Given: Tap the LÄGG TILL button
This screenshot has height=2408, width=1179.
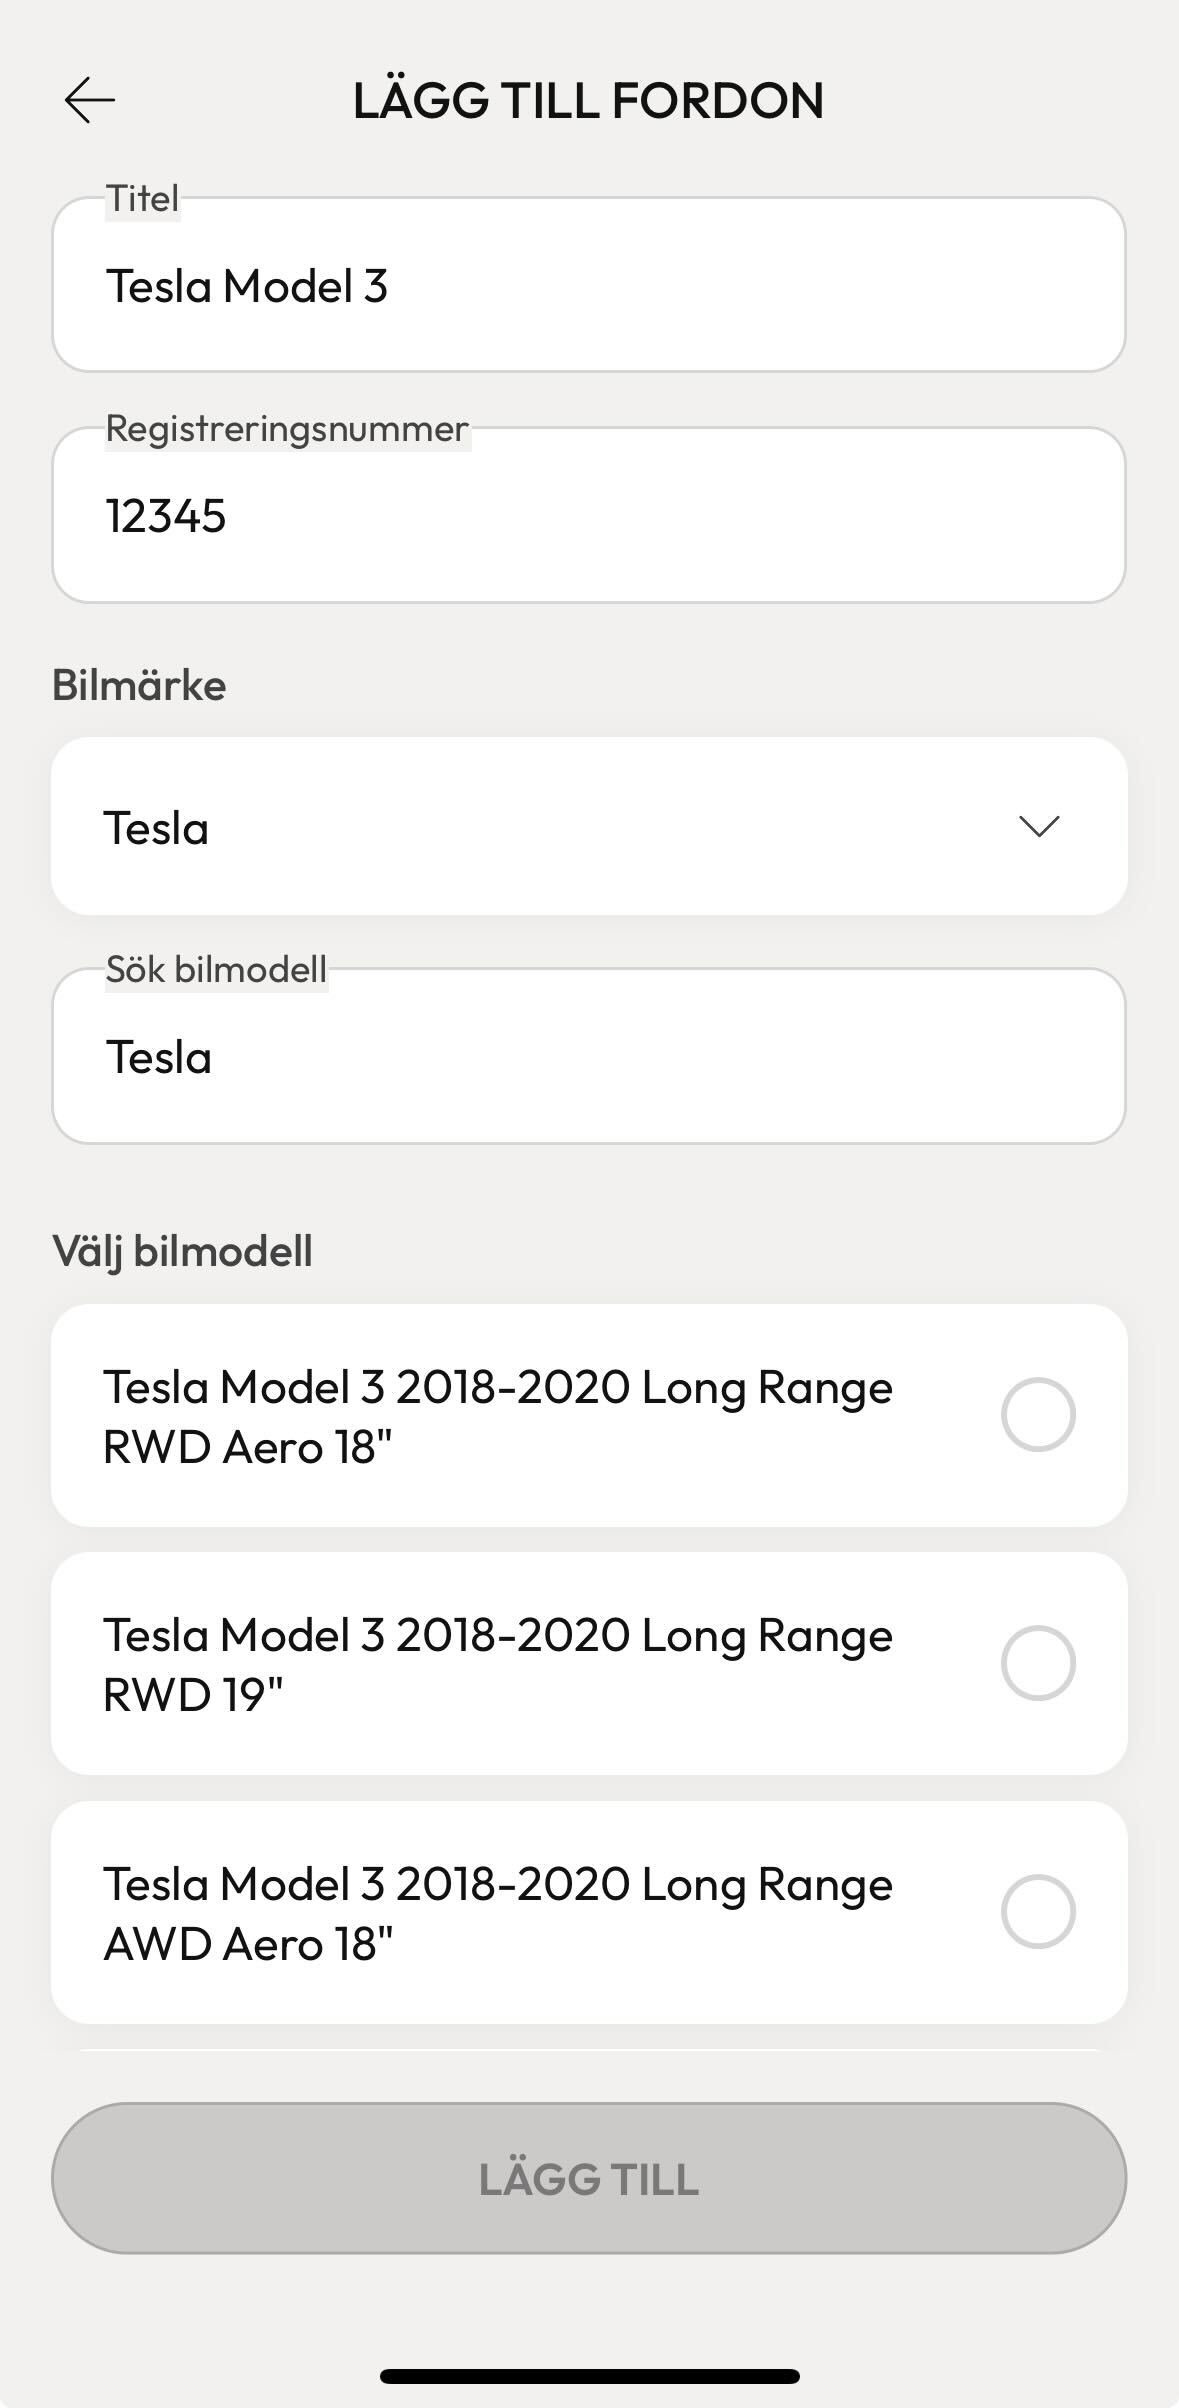Looking at the screenshot, I should 589,2178.
